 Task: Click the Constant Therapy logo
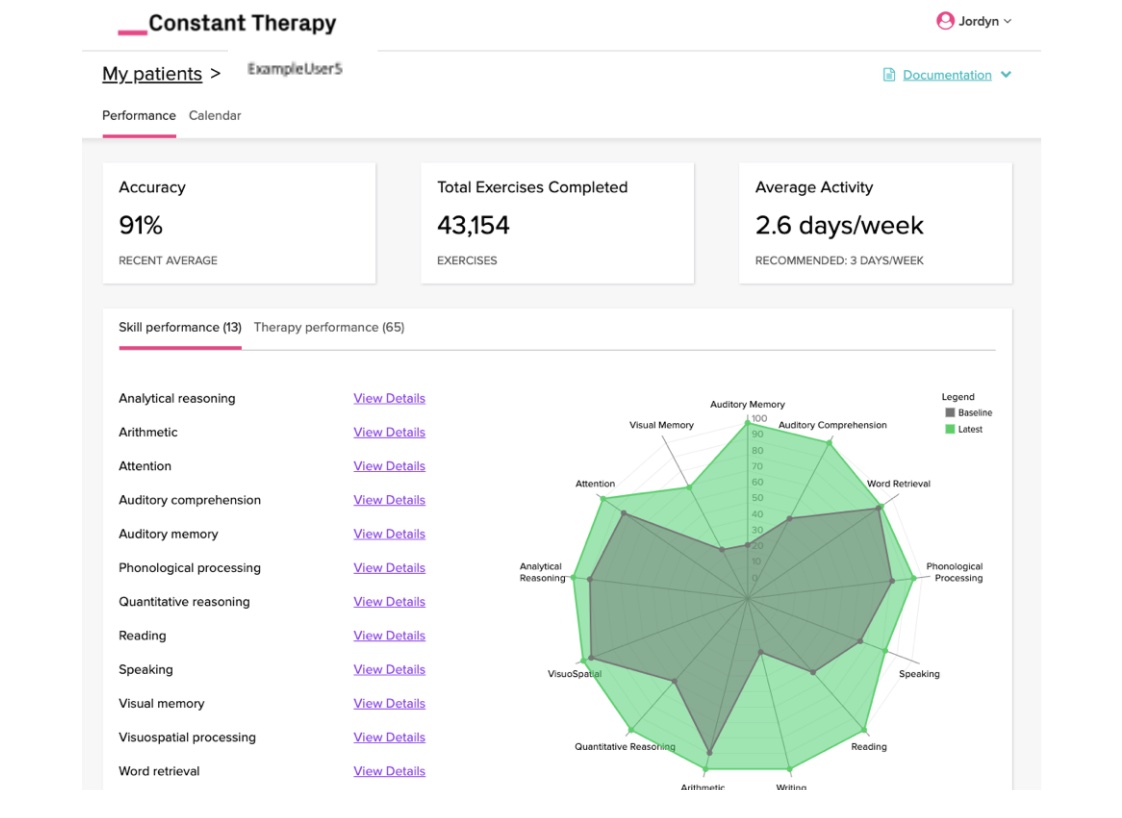pos(228,23)
